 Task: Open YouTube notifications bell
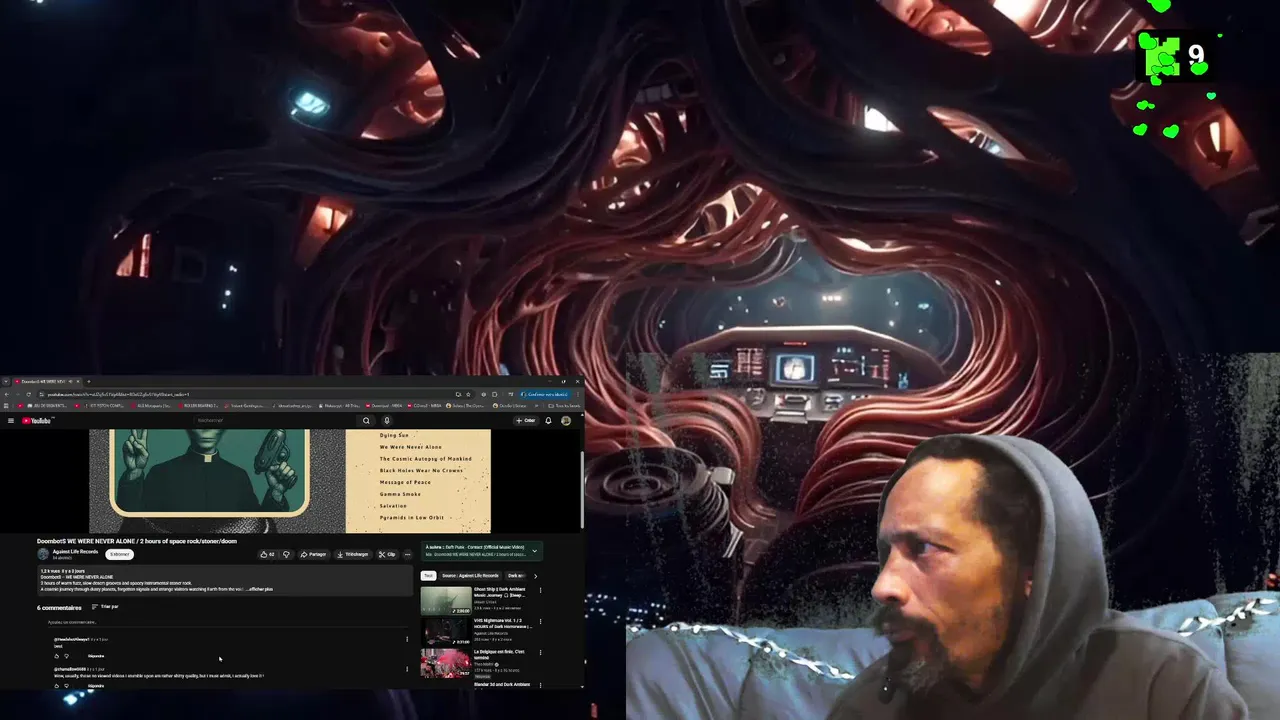(x=548, y=421)
